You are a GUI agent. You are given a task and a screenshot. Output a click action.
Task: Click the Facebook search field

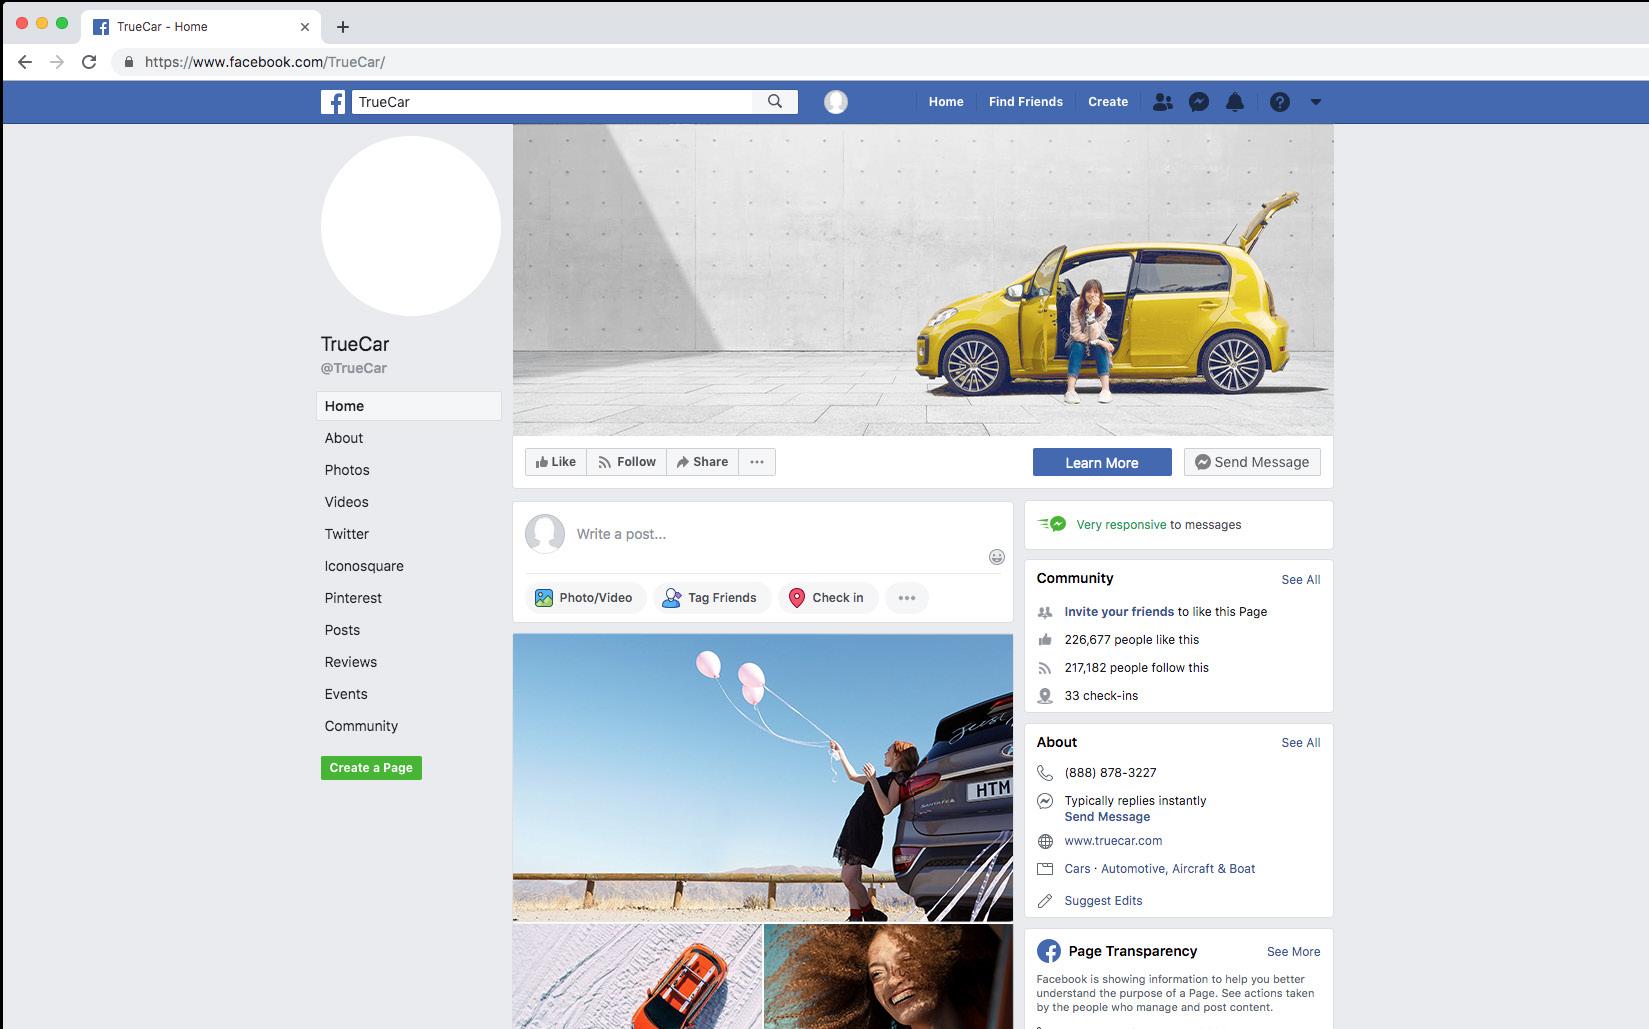pos(552,102)
